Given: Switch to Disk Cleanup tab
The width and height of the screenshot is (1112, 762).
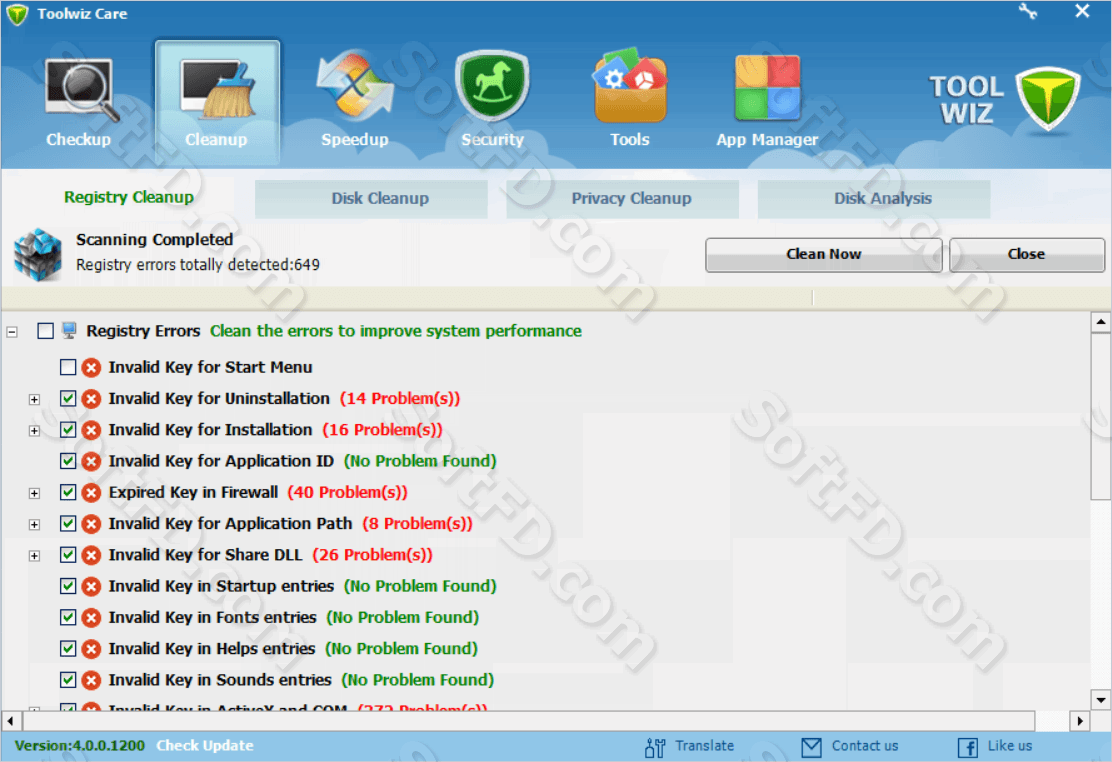Looking at the screenshot, I should (x=371, y=199).
